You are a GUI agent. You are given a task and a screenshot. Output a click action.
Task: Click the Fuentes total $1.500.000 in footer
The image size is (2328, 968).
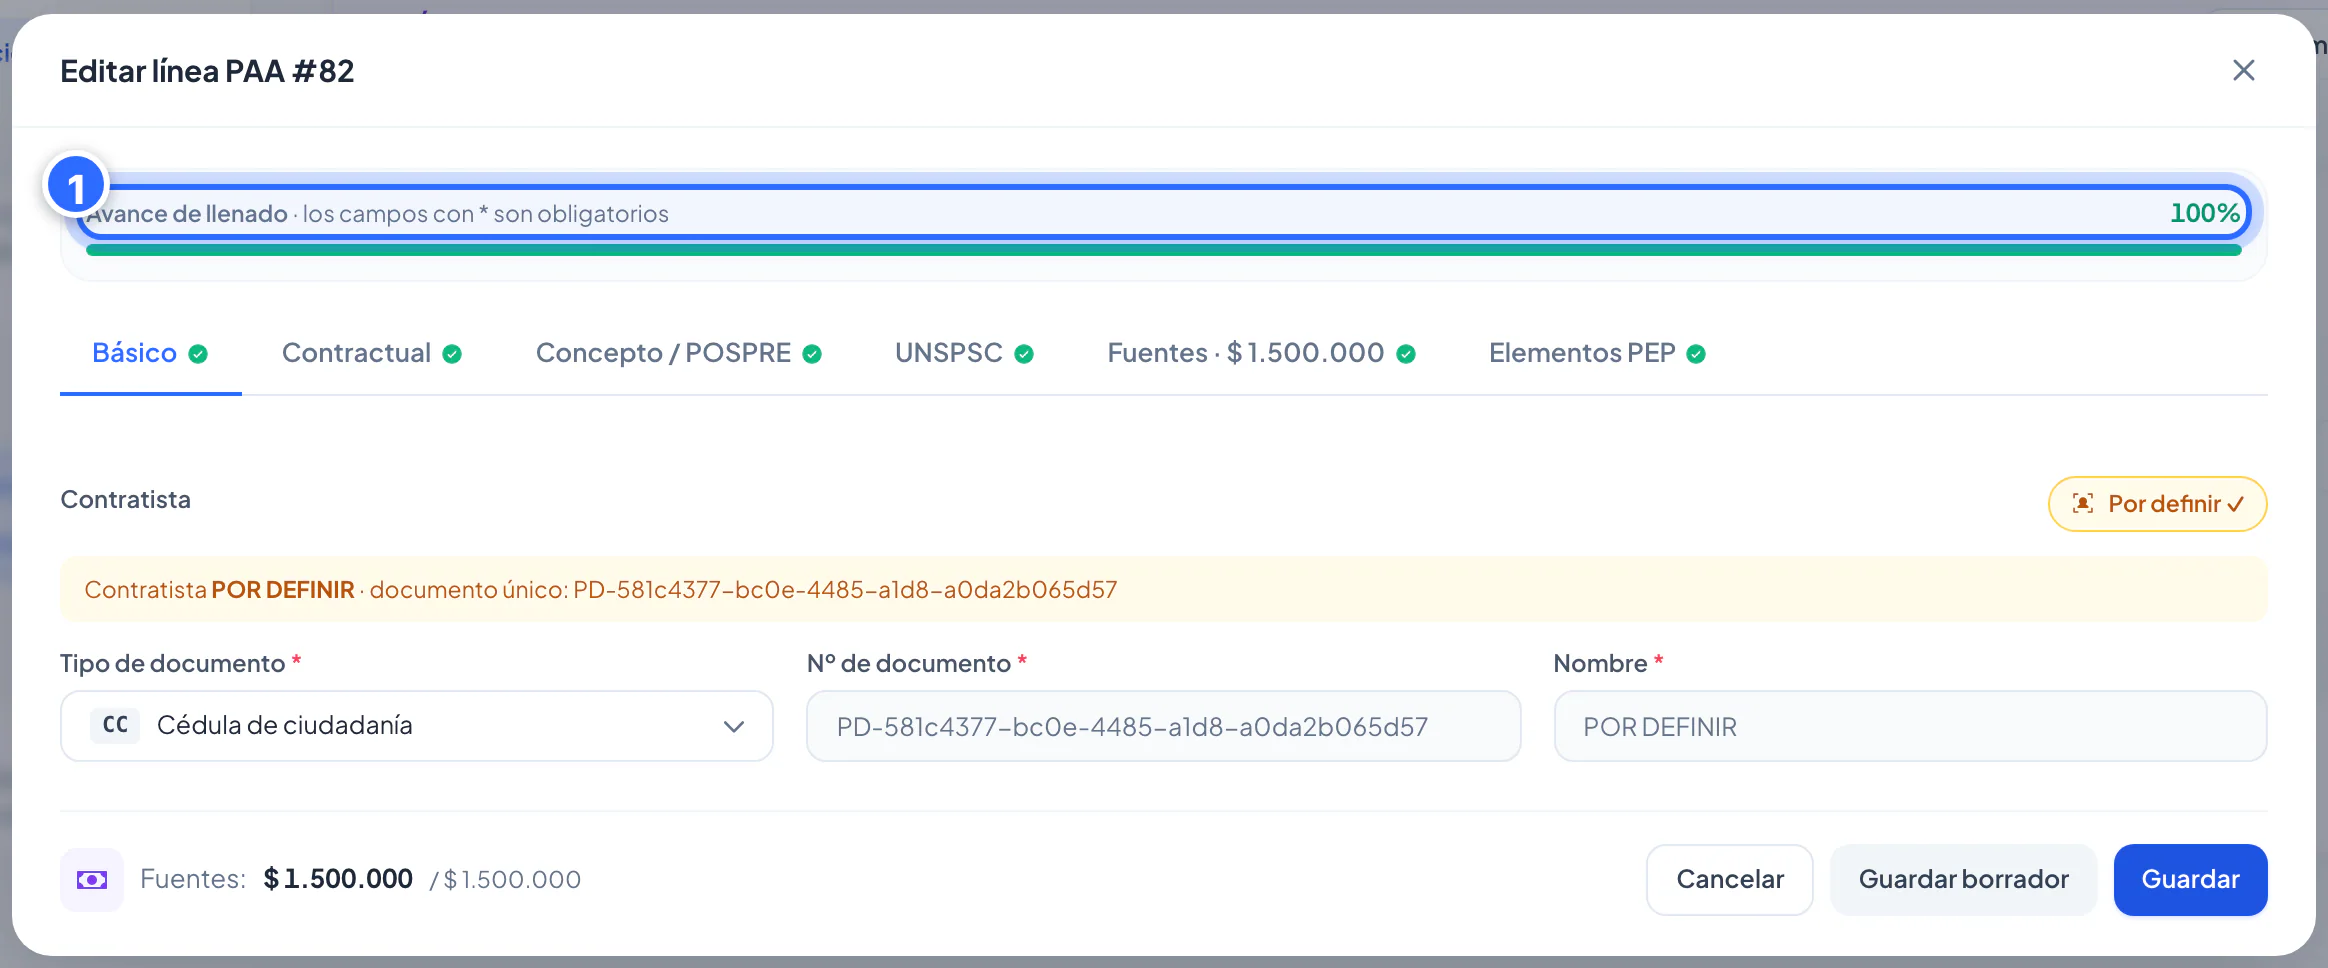(338, 879)
